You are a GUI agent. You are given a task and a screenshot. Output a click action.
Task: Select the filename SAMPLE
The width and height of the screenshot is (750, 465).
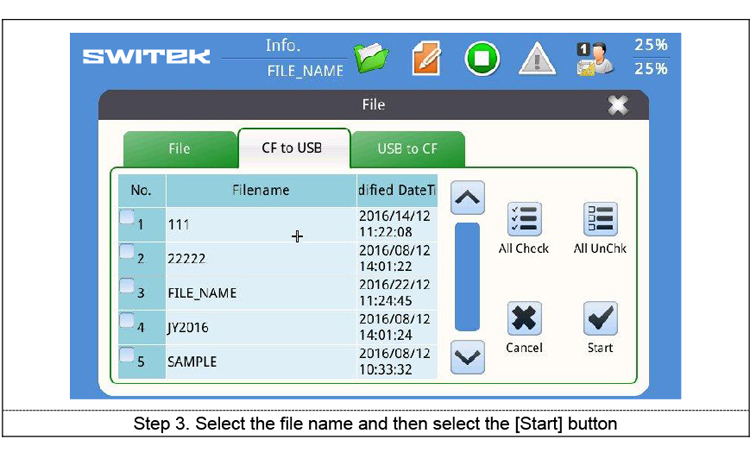click(192, 362)
